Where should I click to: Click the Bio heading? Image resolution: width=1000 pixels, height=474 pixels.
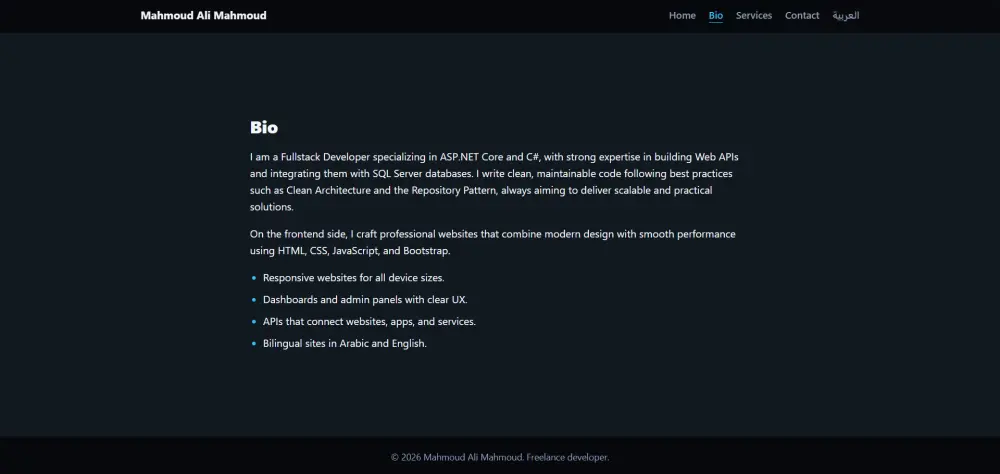pos(264,128)
